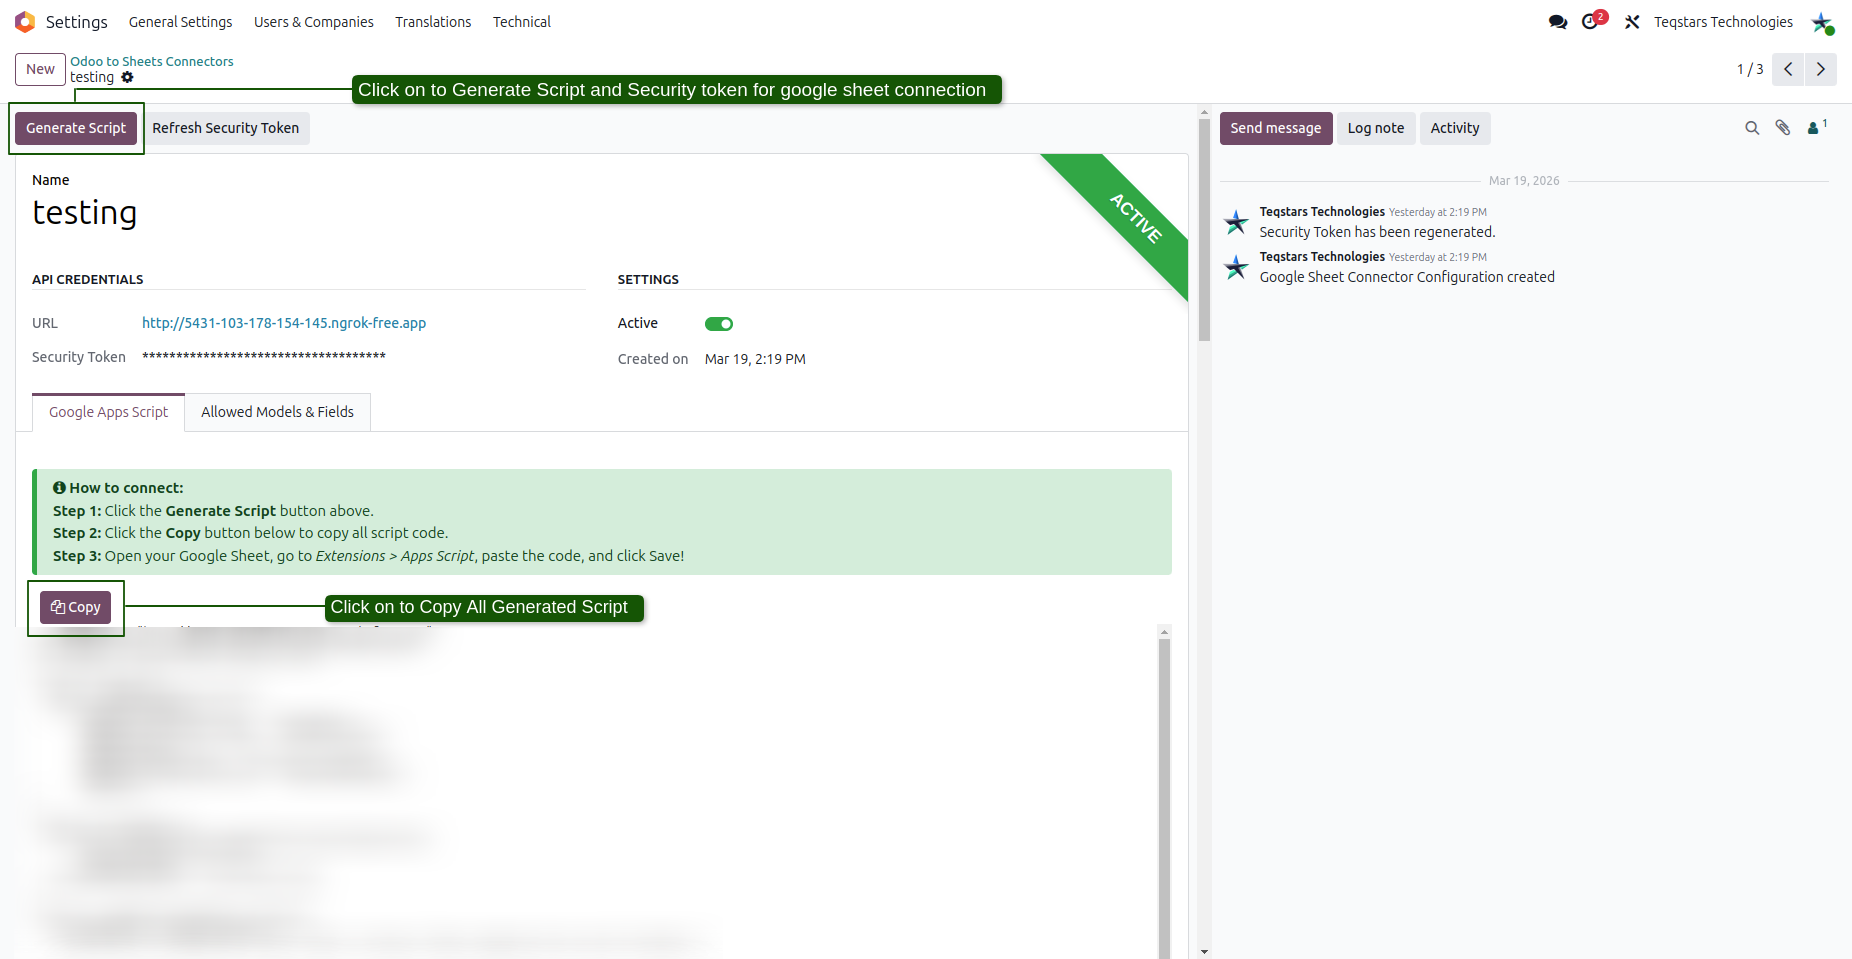The image size is (1852, 959).
Task: Click the Log note button
Action: tap(1376, 128)
